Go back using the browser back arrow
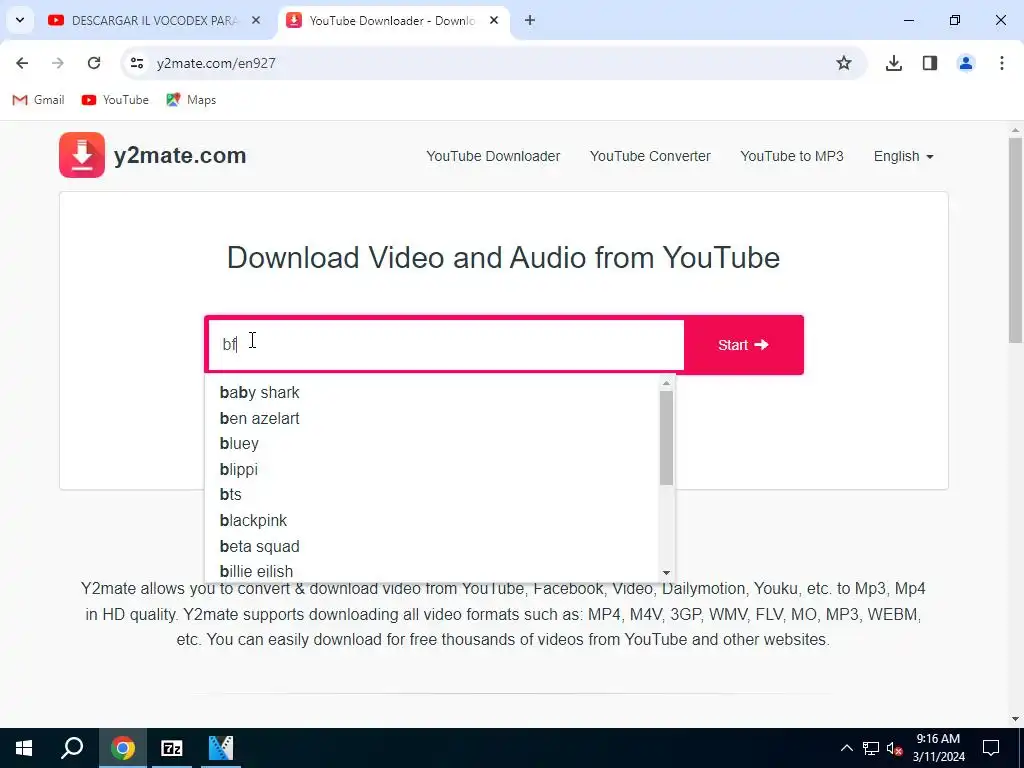This screenshot has height=768, width=1024. [x=22, y=63]
